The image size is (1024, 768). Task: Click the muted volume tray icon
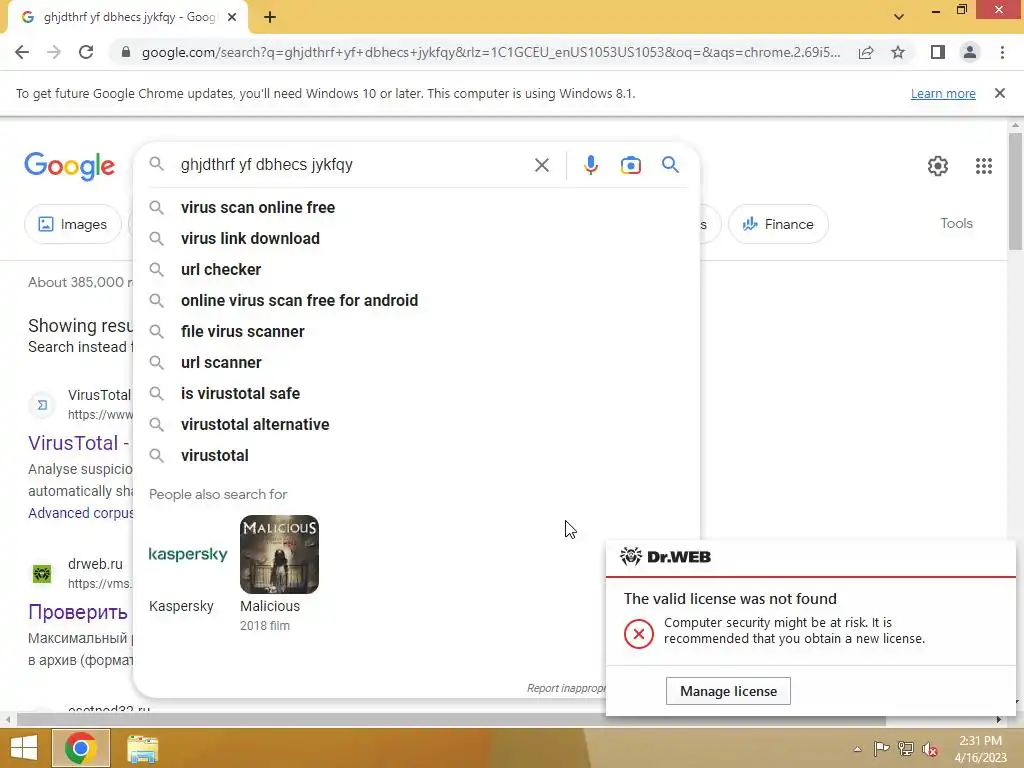(x=930, y=749)
